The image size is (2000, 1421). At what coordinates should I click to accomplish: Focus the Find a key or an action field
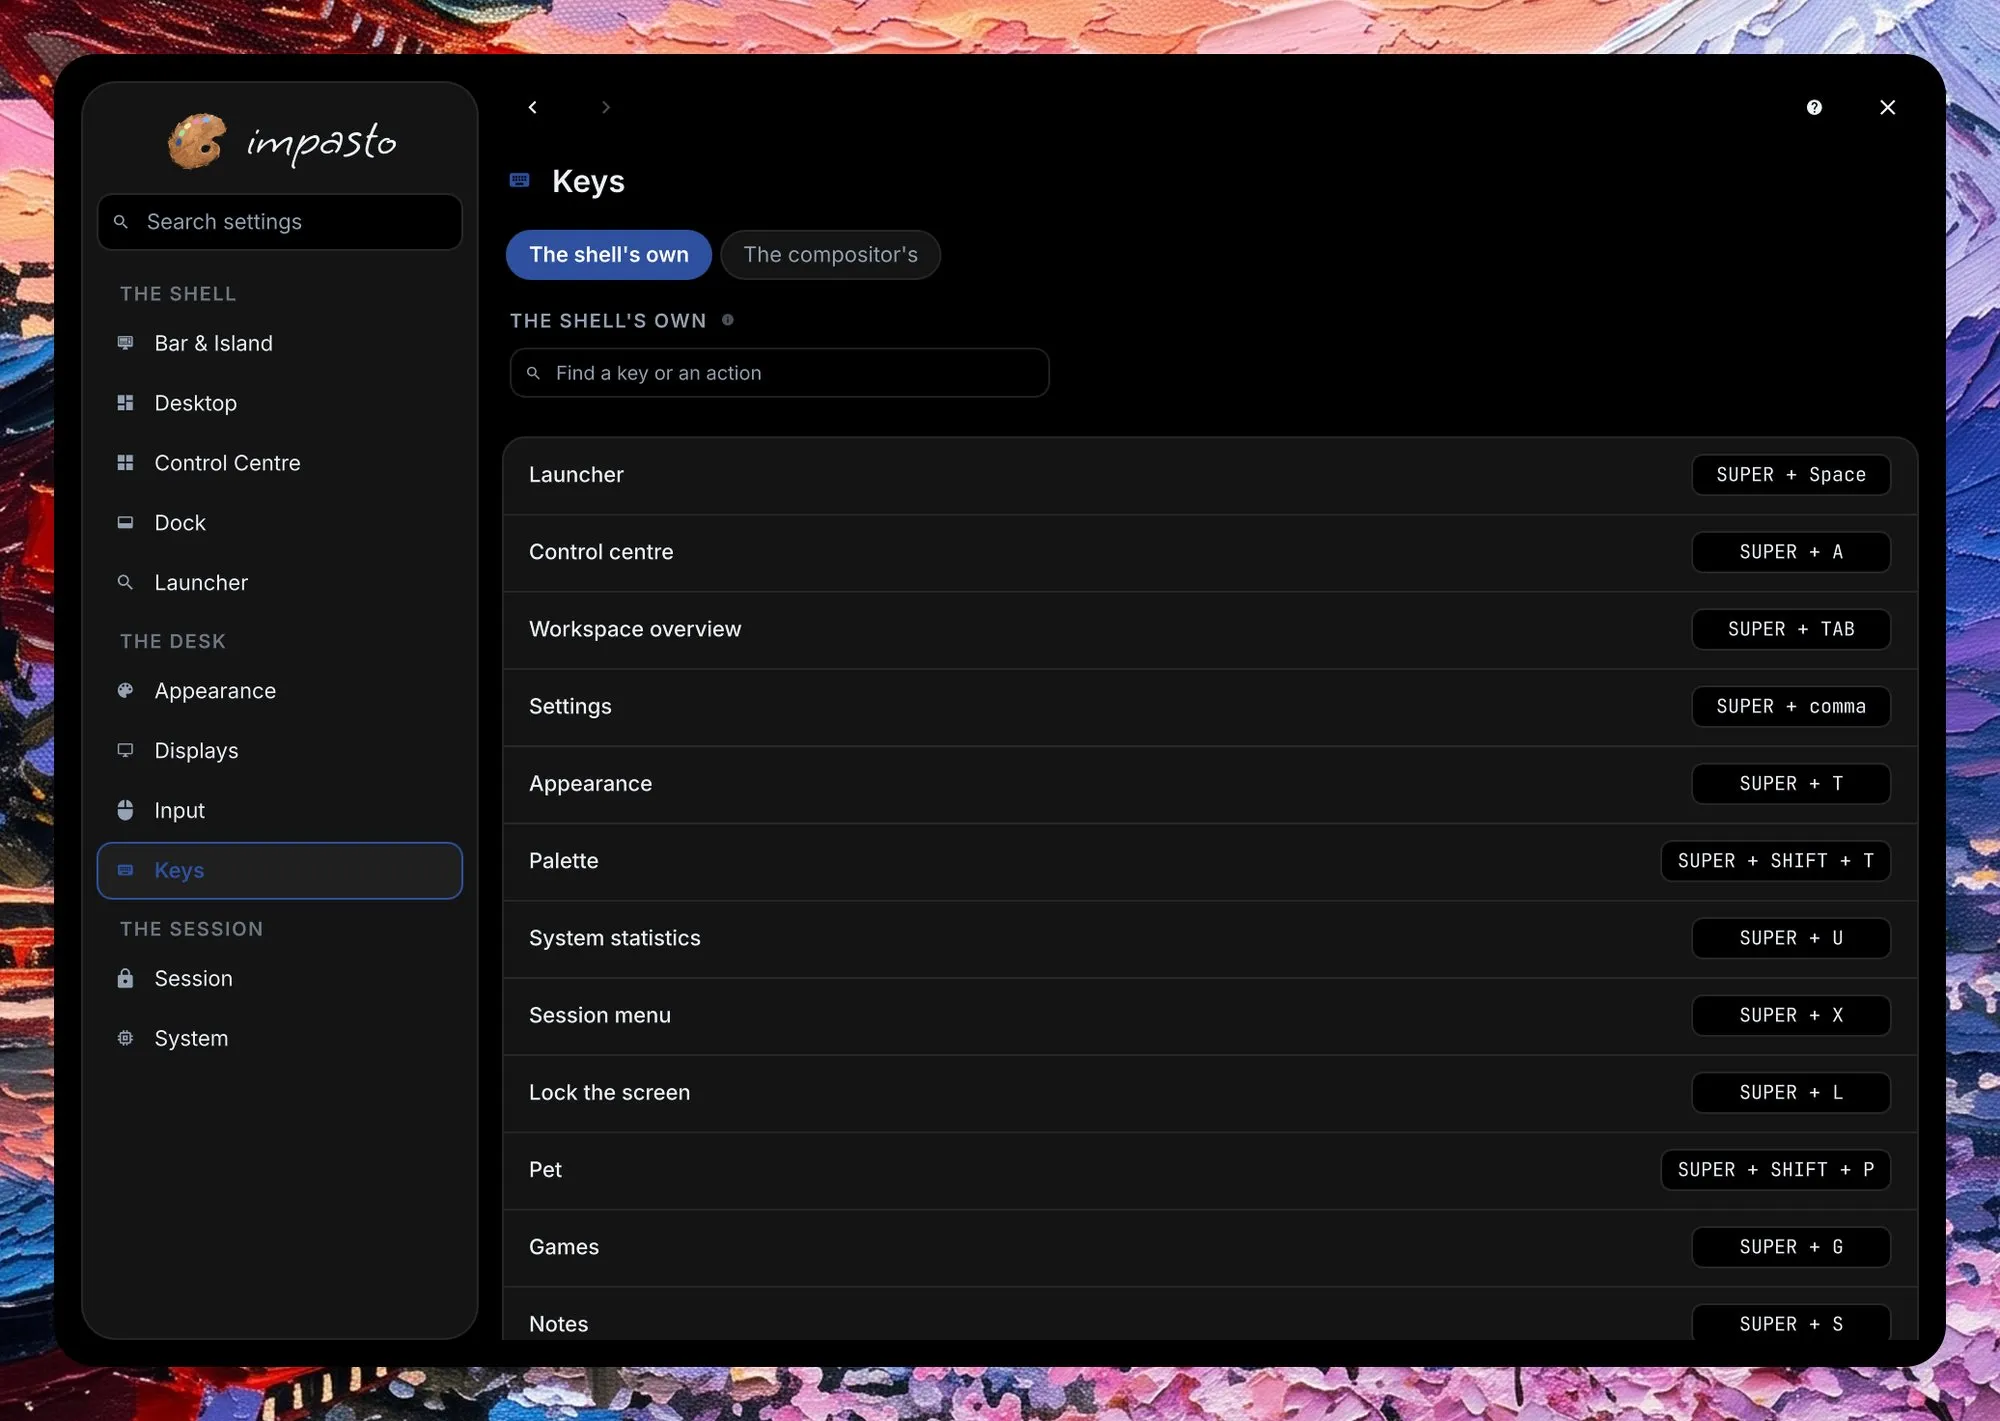point(779,373)
